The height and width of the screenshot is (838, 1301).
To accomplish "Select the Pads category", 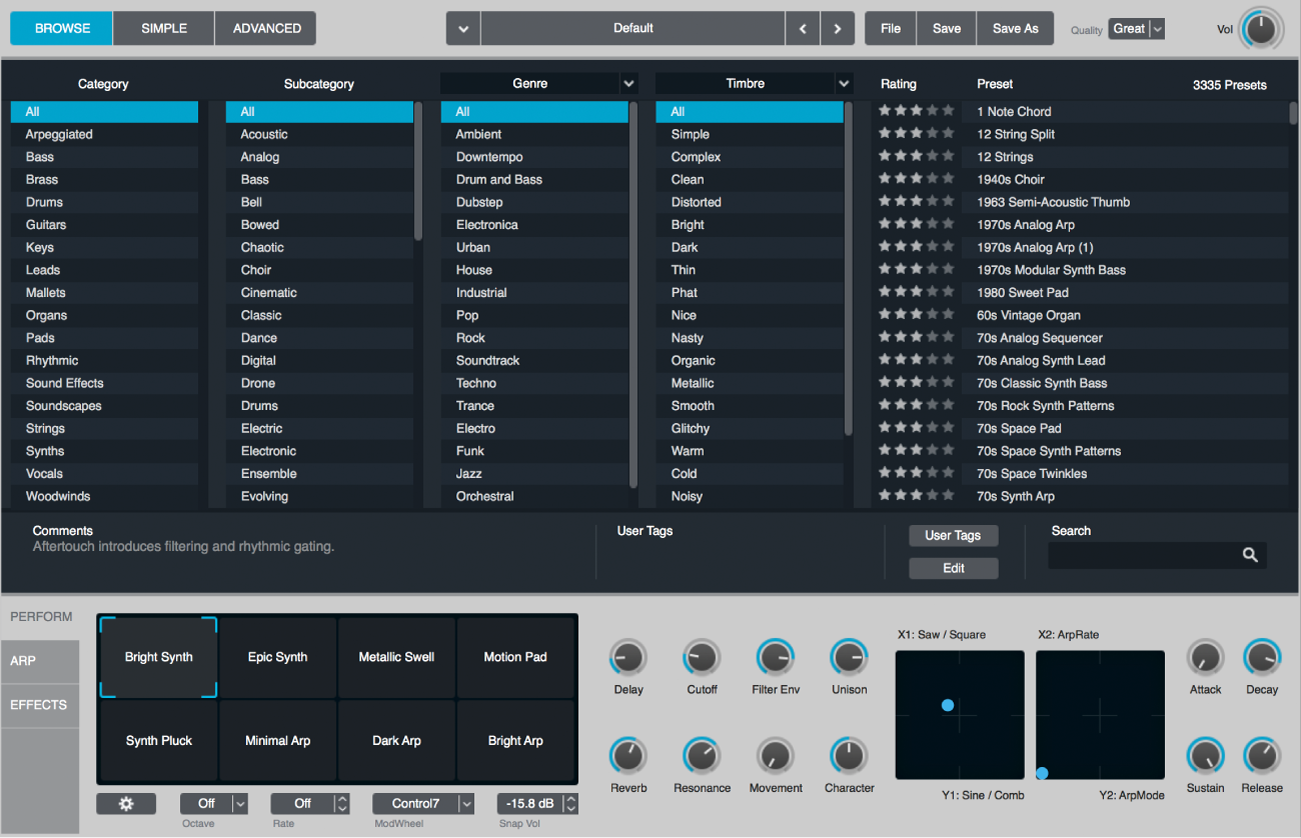I will click(104, 338).
